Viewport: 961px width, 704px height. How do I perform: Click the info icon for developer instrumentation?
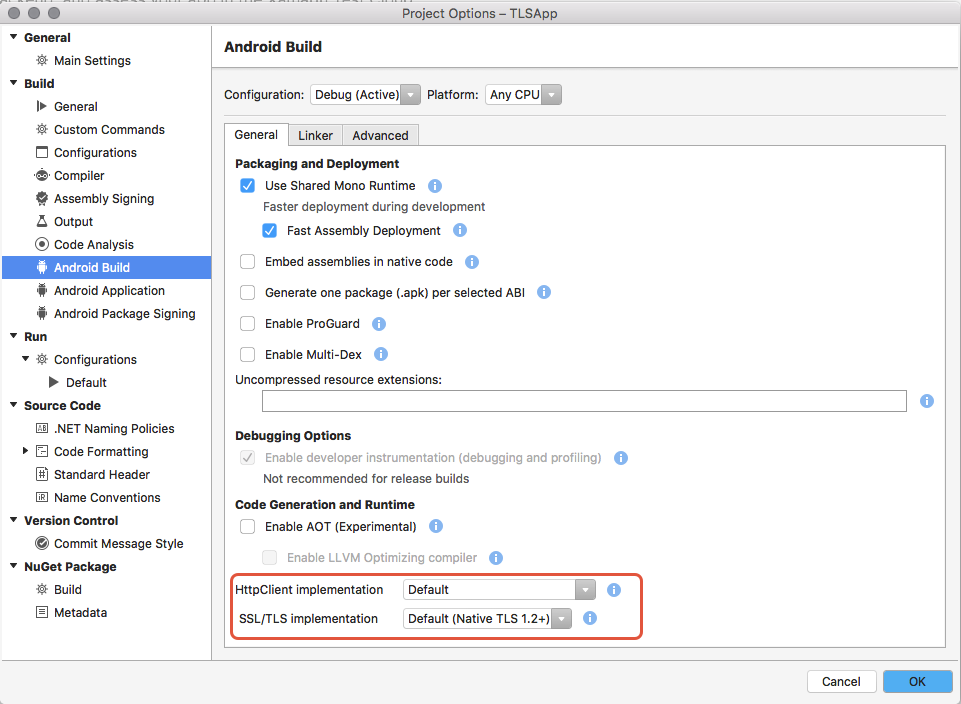[x=621, y=458]
